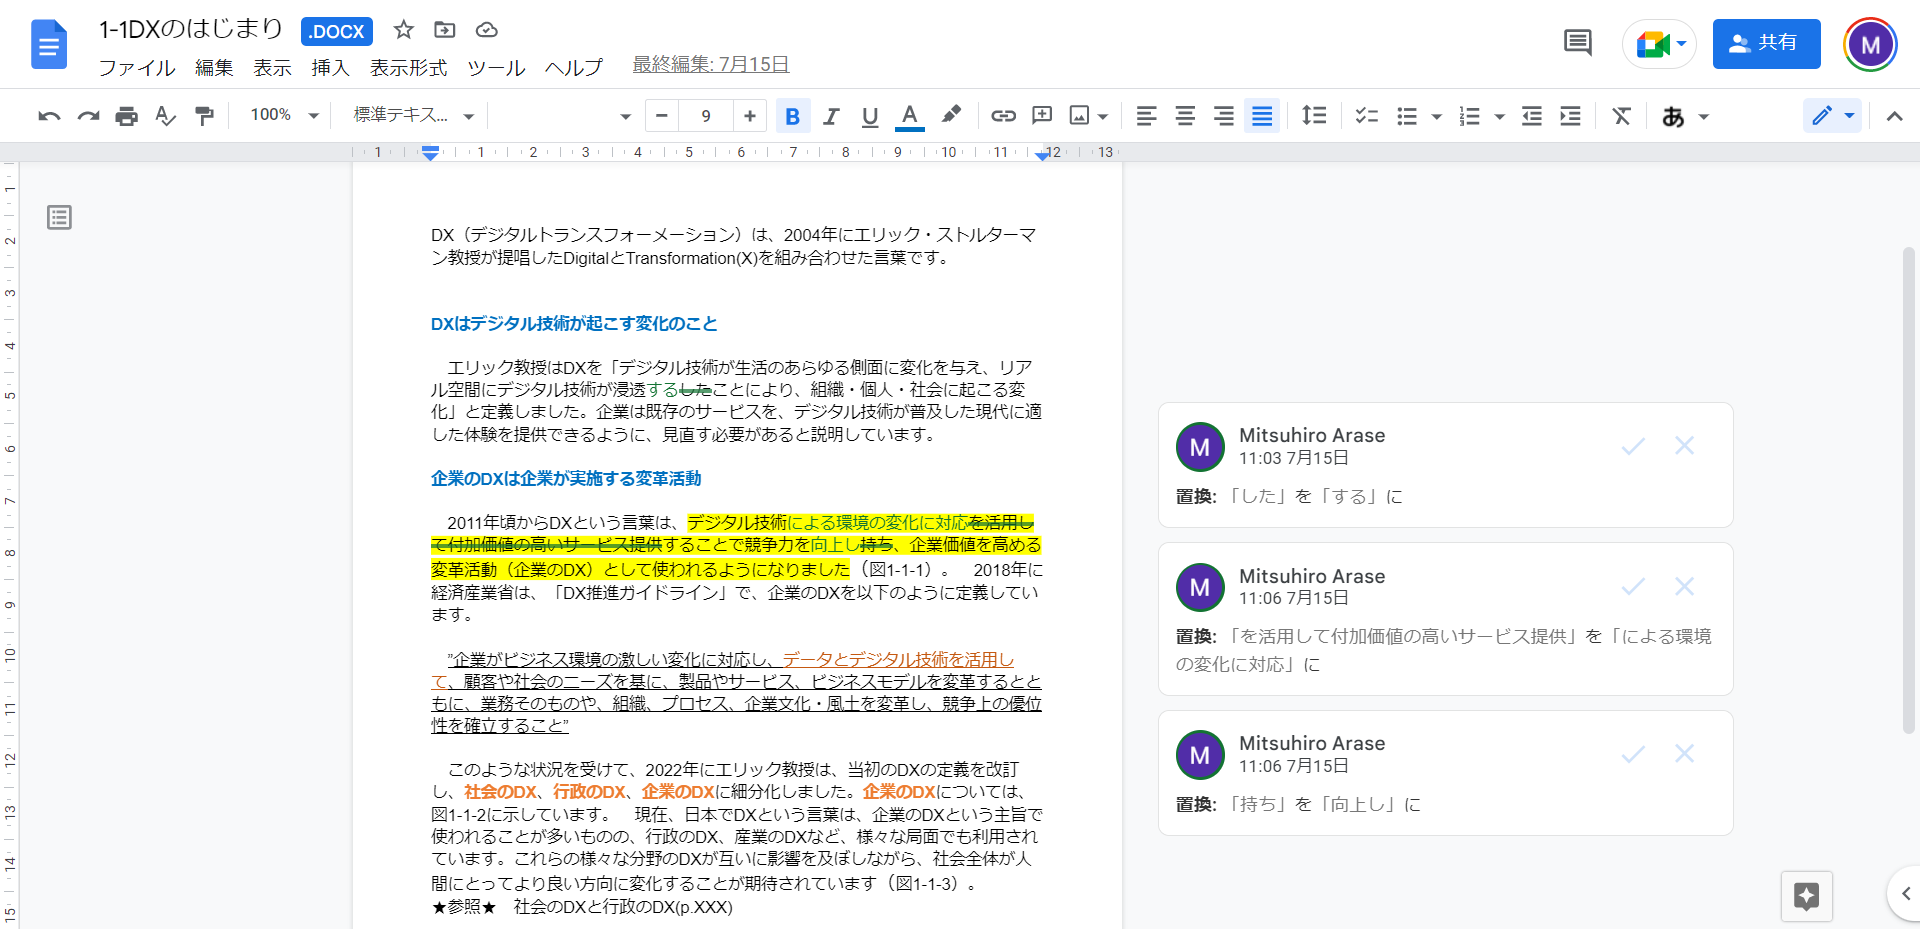Decrease font size

[x=661, y=116]
